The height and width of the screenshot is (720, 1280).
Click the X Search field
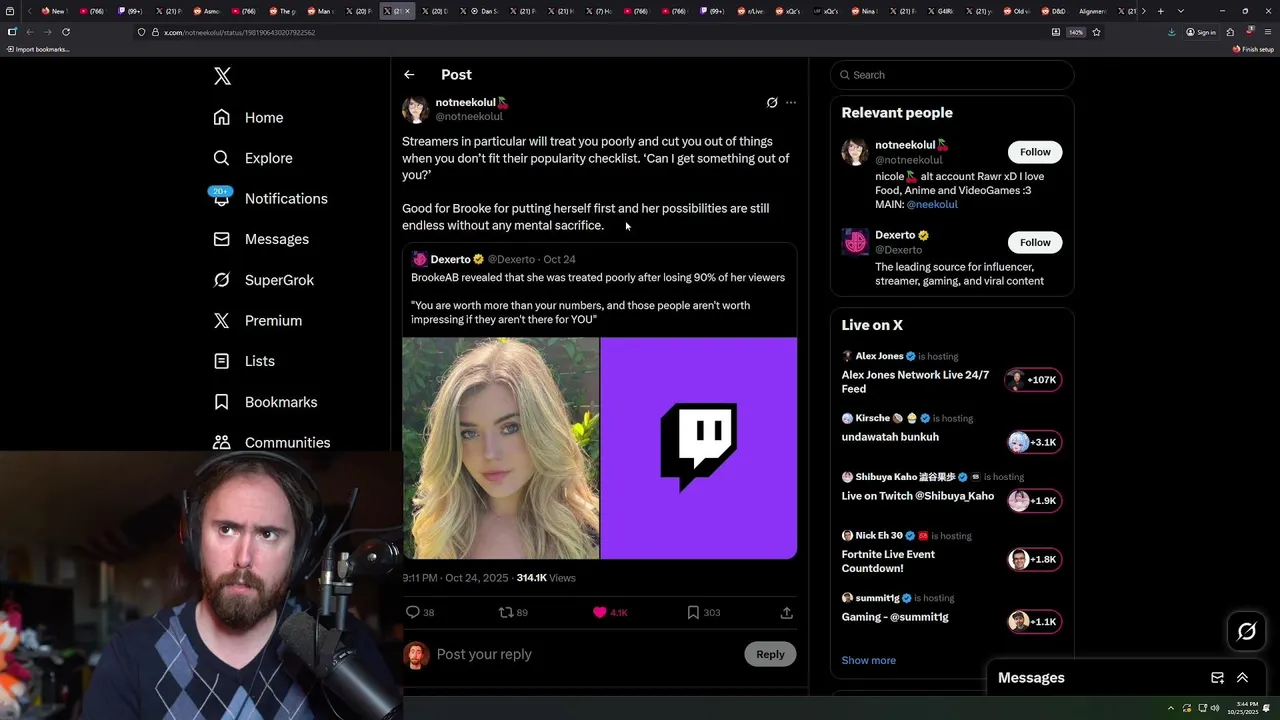pos(952,75)
